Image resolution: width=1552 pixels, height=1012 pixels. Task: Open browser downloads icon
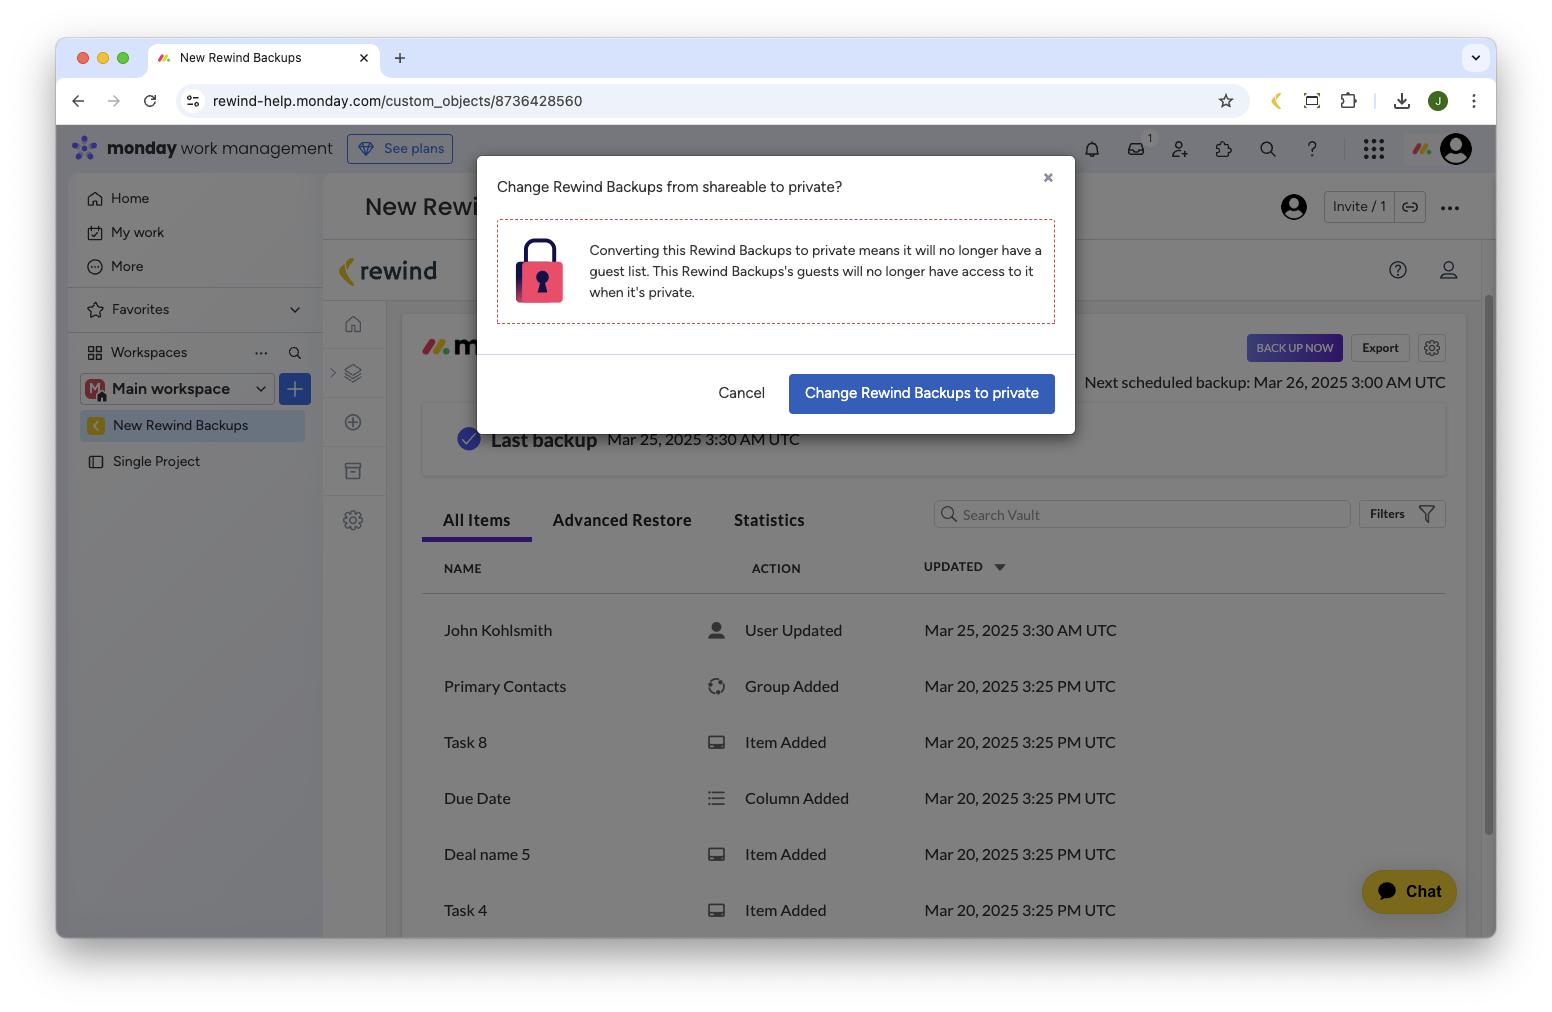point(1402,101)
